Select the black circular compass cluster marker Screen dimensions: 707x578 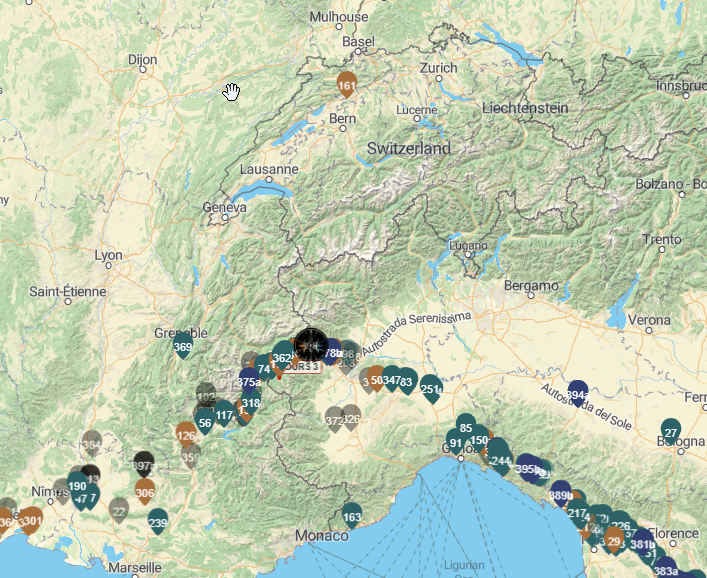click(x=312, y=346)
